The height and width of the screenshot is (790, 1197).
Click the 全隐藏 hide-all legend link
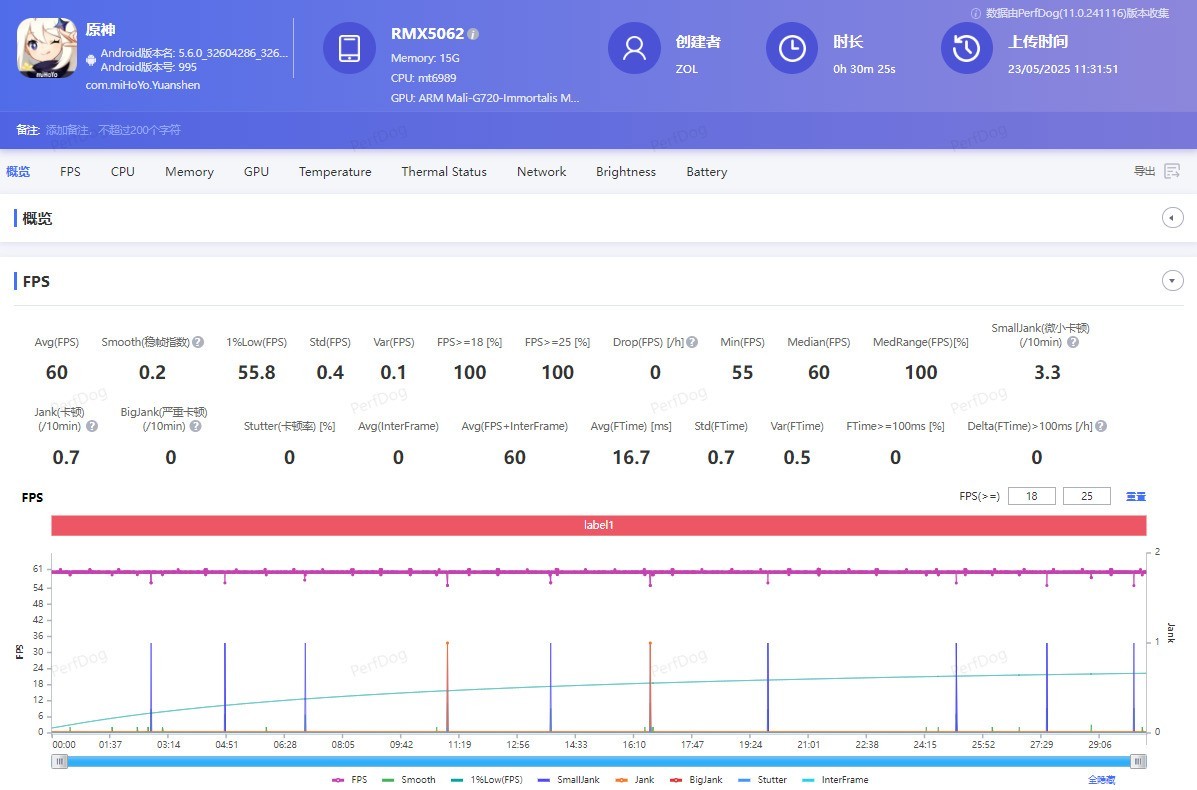(1101, 780)
